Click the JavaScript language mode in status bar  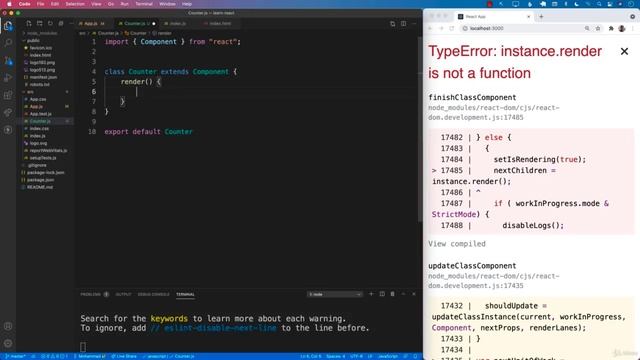coord(388,356)
